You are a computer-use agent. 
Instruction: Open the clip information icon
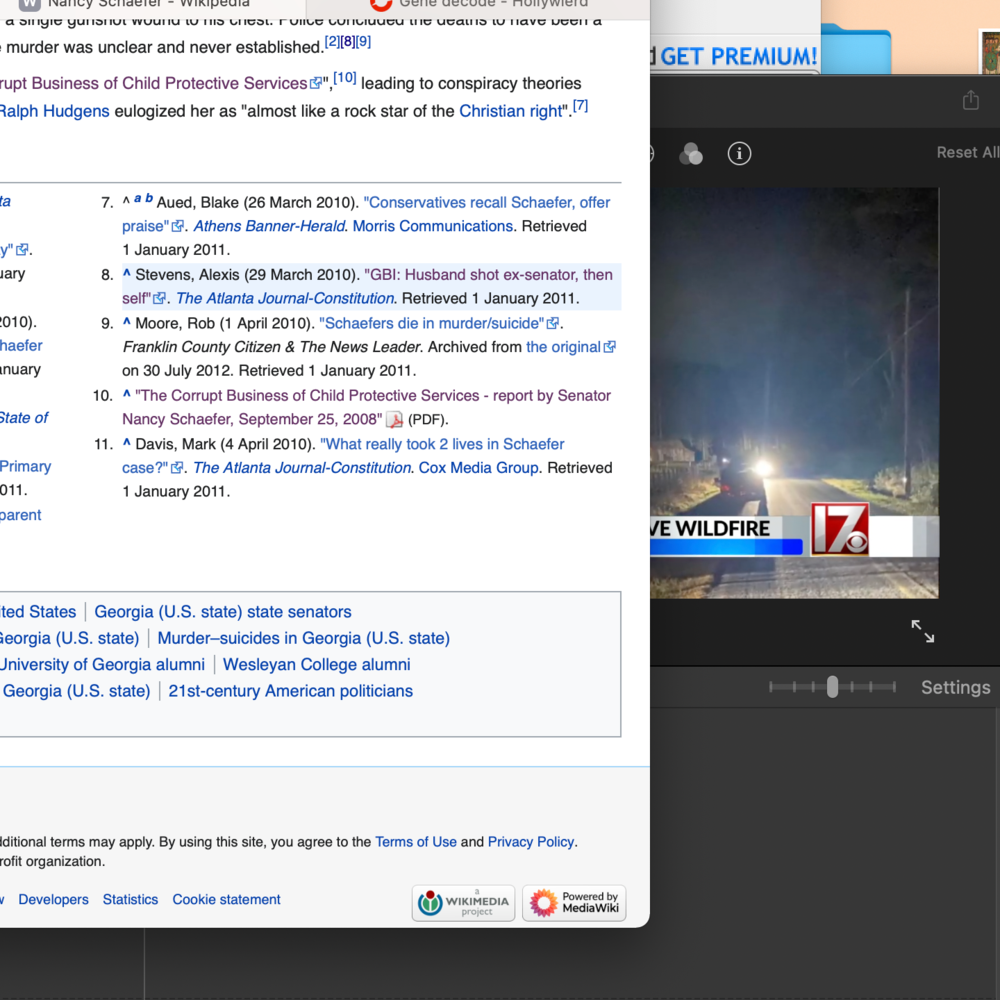point(739,154)
